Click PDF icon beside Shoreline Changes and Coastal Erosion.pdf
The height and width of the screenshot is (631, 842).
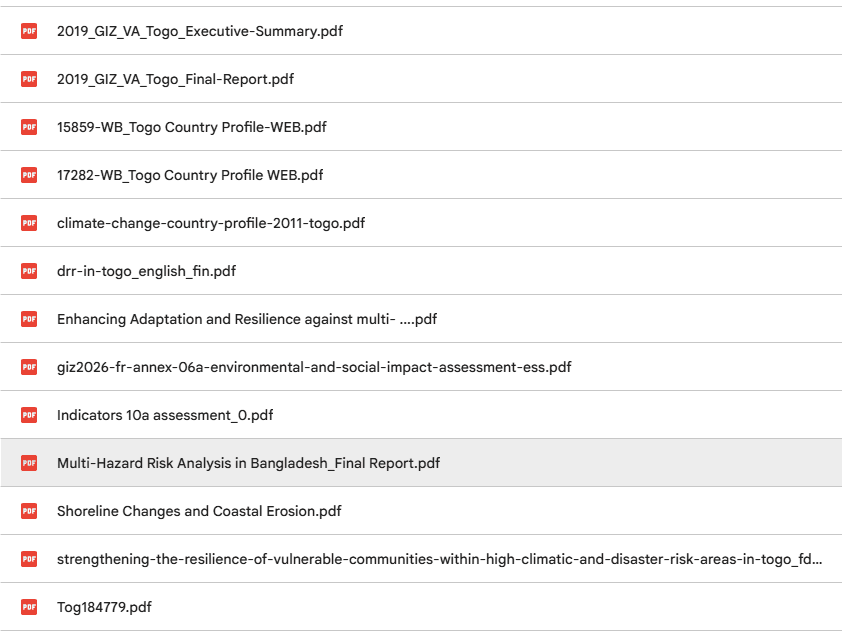(29, 511)
